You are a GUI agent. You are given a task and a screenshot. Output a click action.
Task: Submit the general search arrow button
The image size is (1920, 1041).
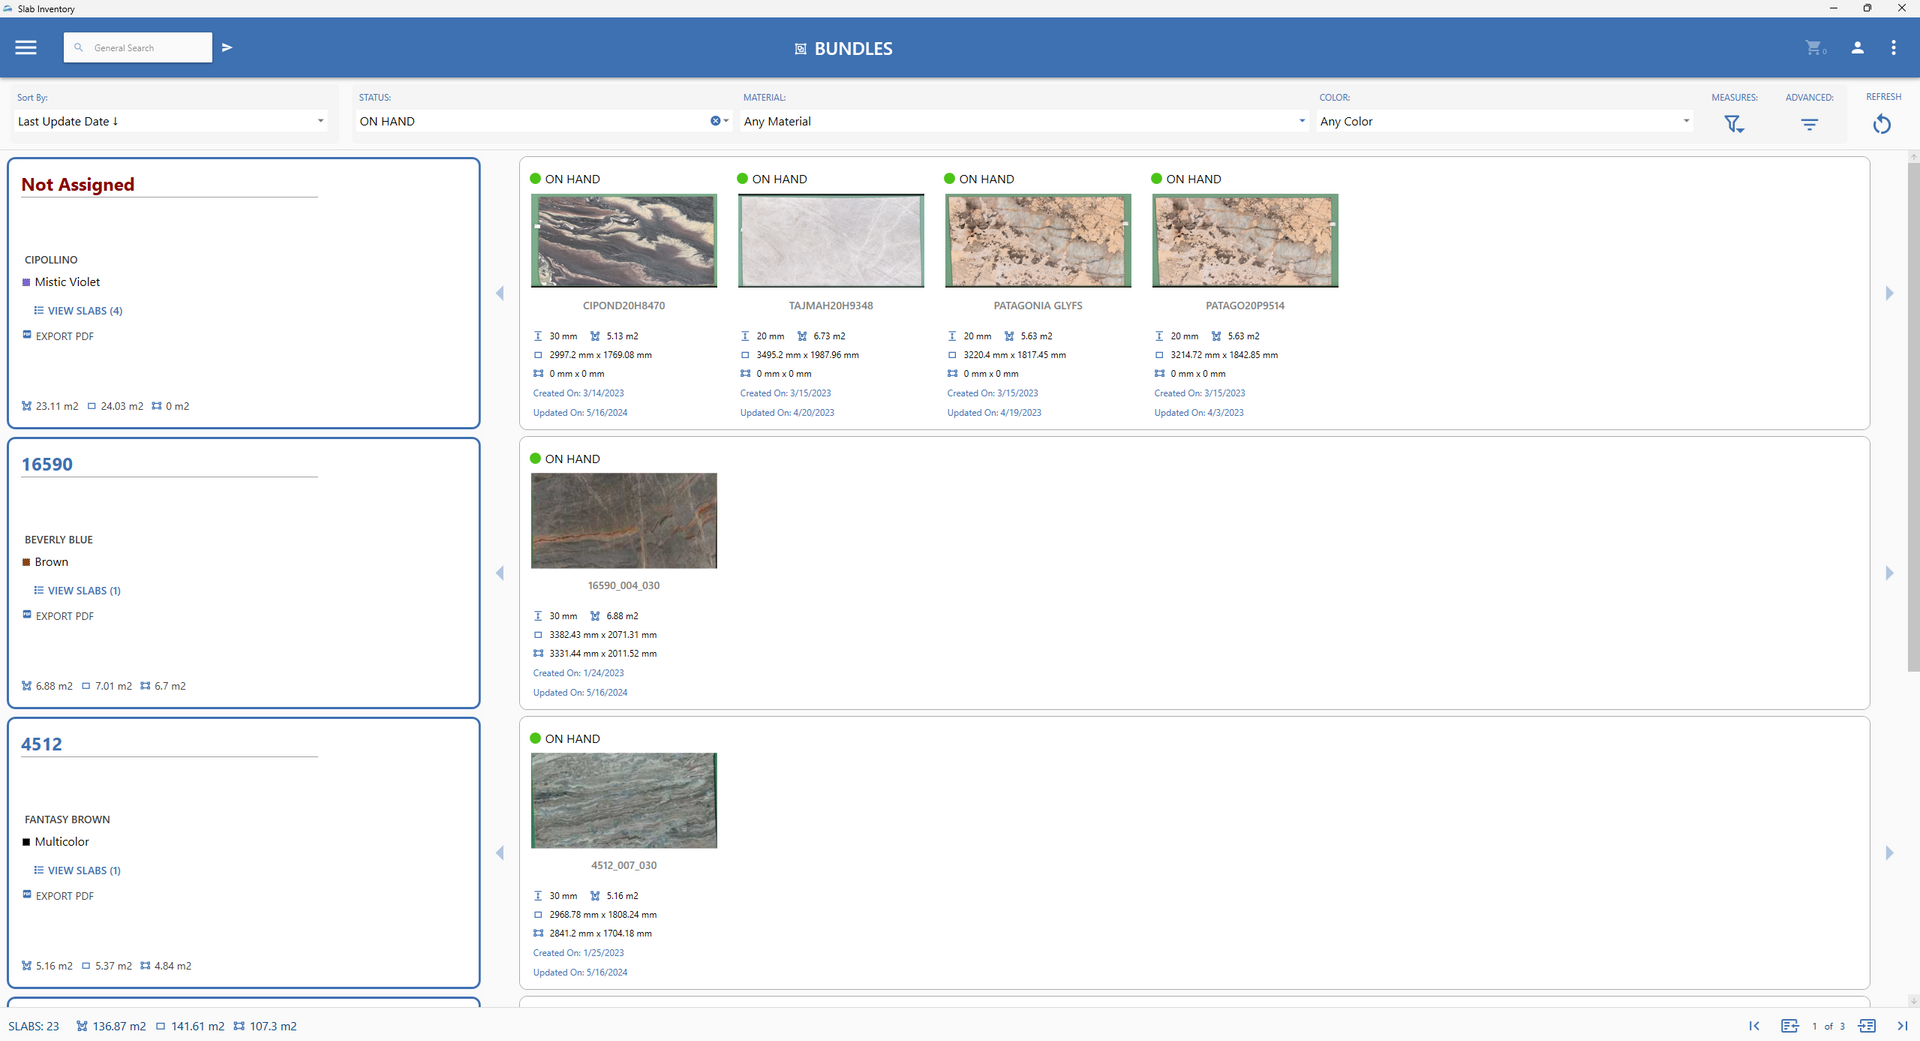click(227, 47)
